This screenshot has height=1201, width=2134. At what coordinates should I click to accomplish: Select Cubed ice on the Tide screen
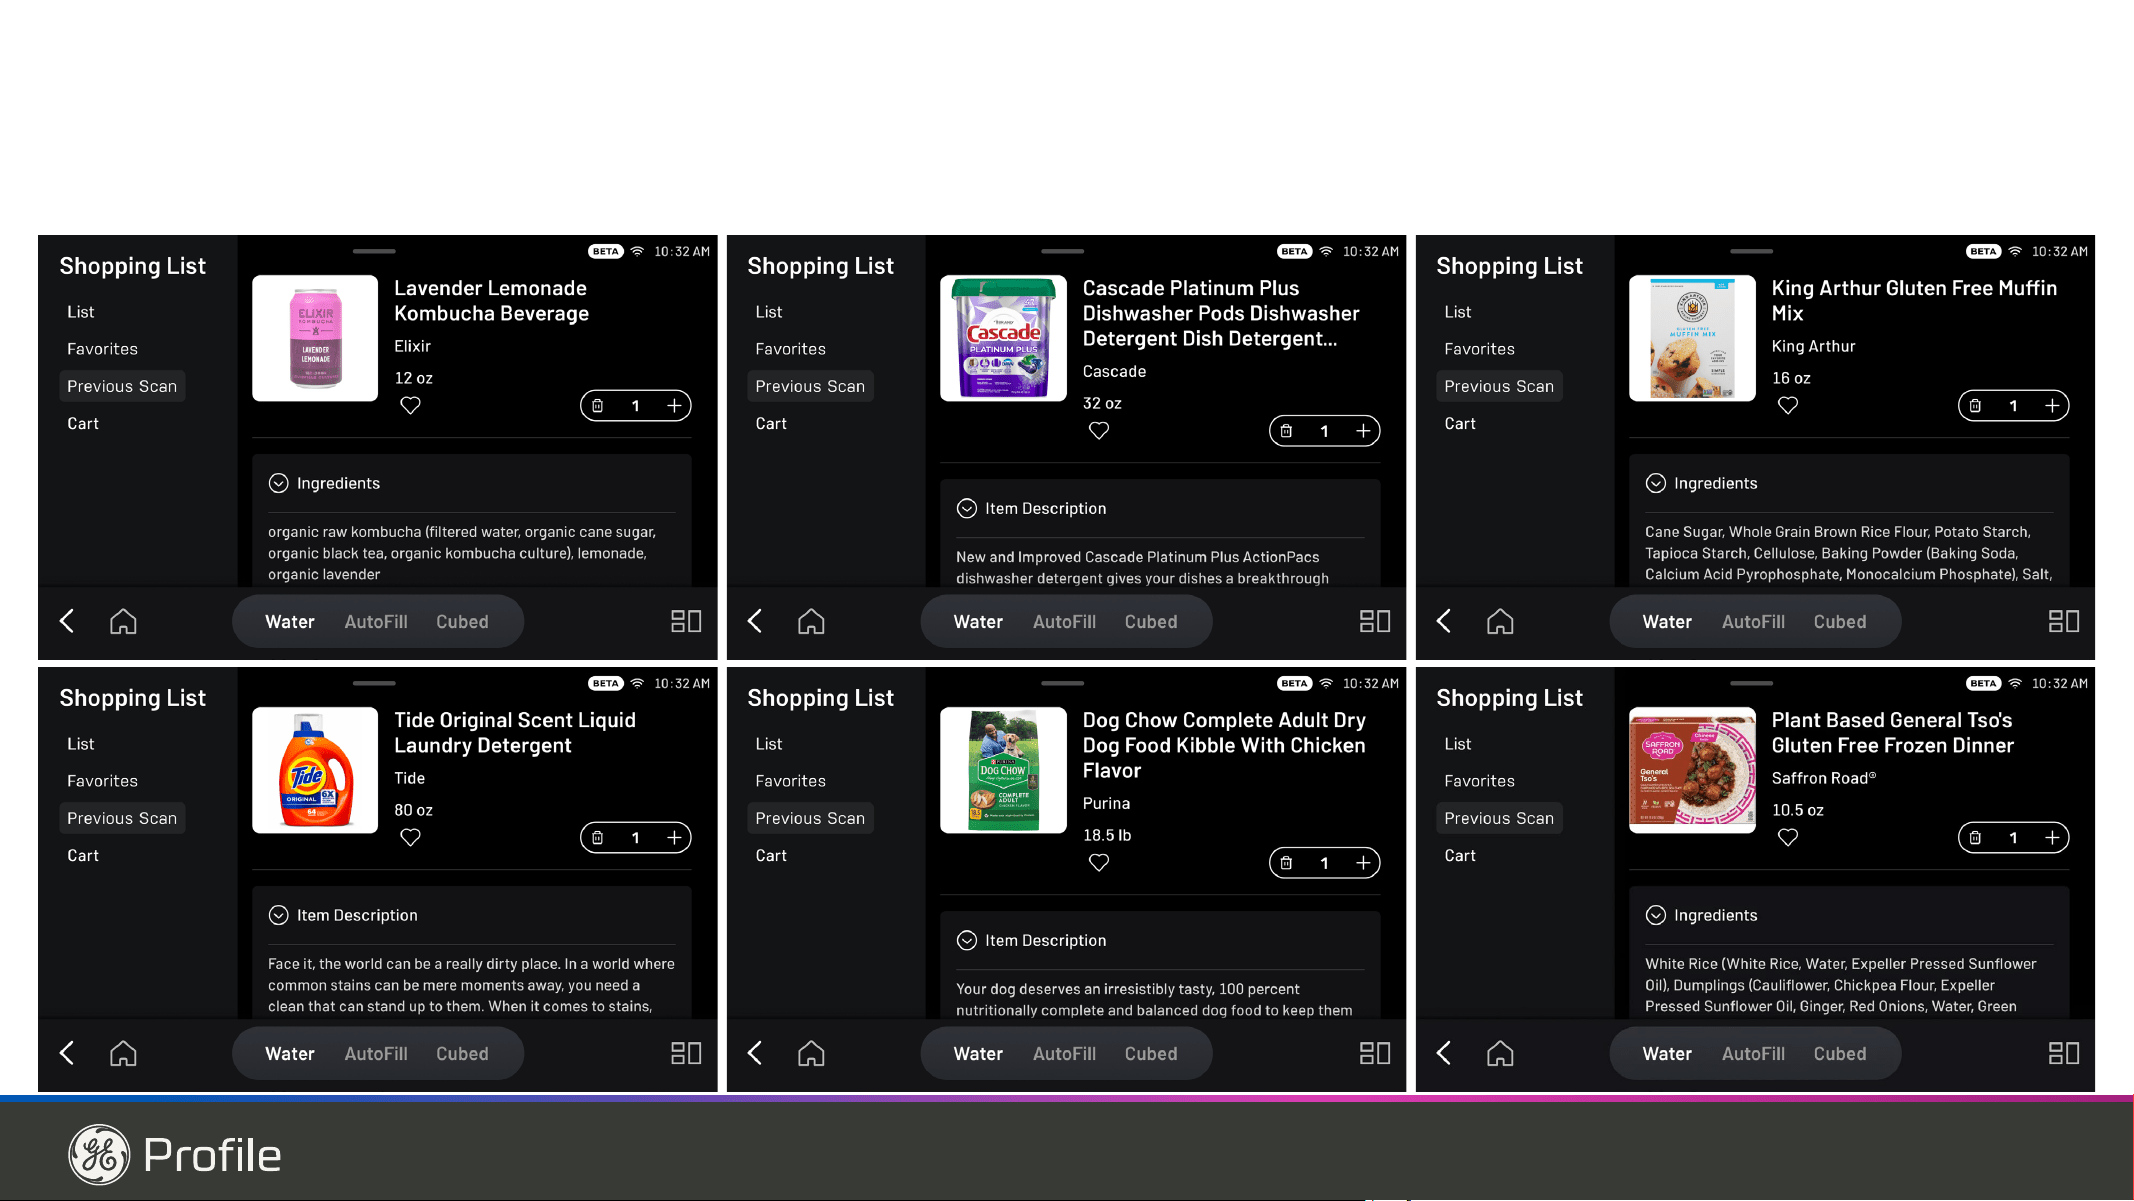tap(462, 1053)
